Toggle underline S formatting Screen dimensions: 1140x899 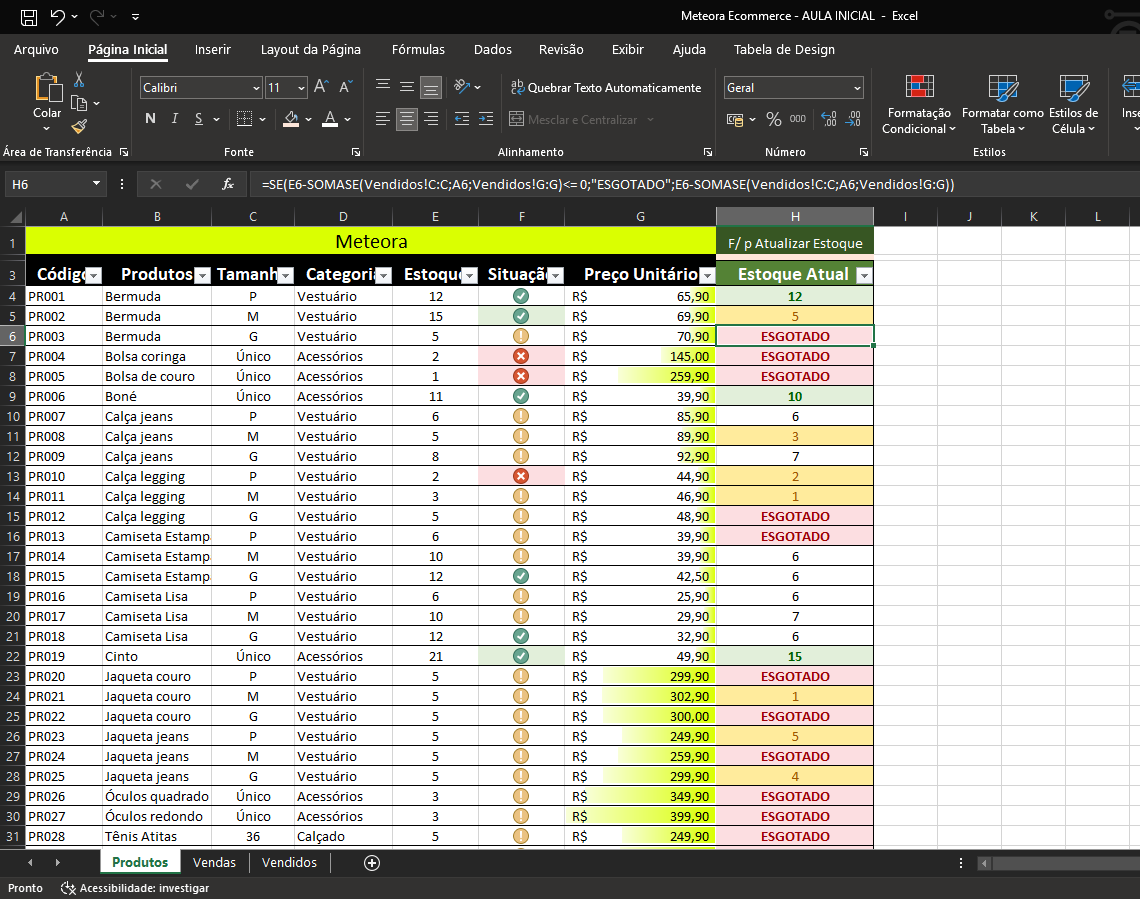[x=198, y=118]
